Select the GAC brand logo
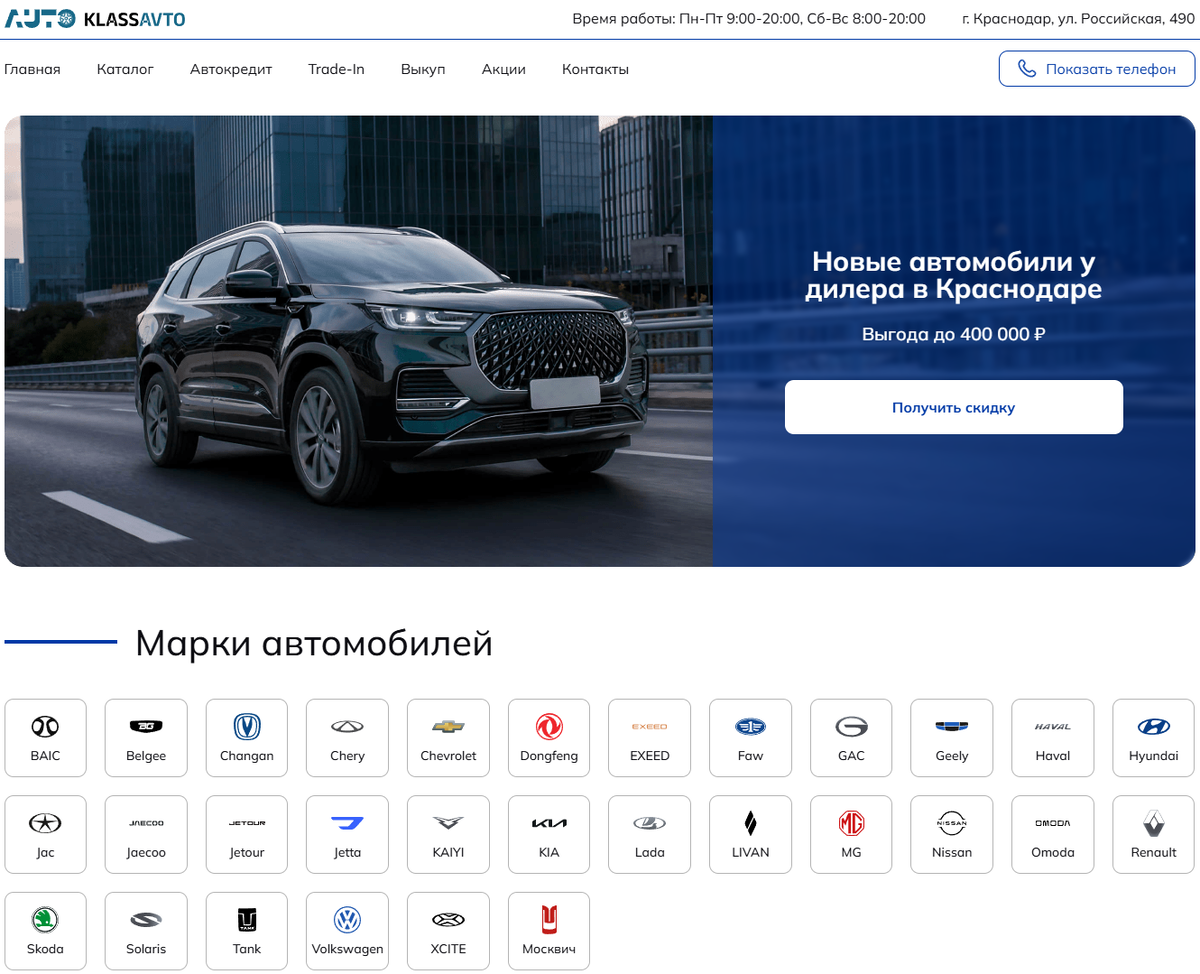 pos(851,727)
